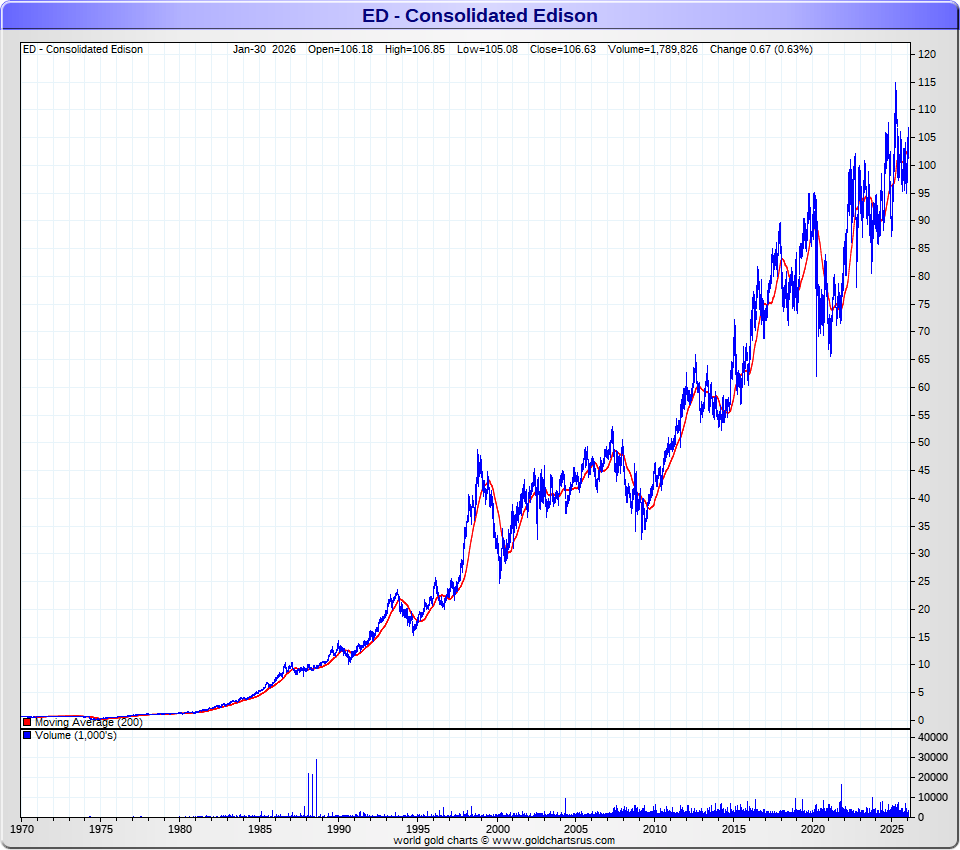The height and width of the screenshot is (850, 960).
Task: Click the 20000 volume axis label
Action: [x=933, y=777]
